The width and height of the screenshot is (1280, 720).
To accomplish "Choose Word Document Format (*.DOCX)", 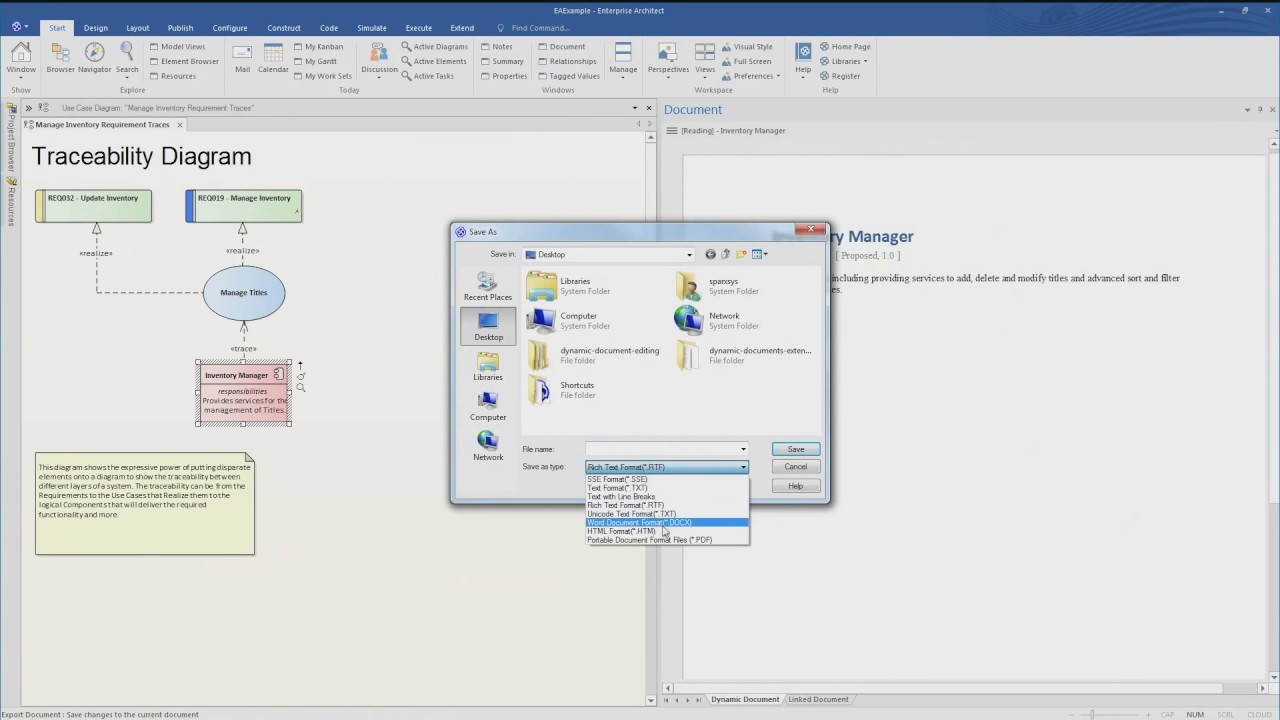I will pos(667,523).
